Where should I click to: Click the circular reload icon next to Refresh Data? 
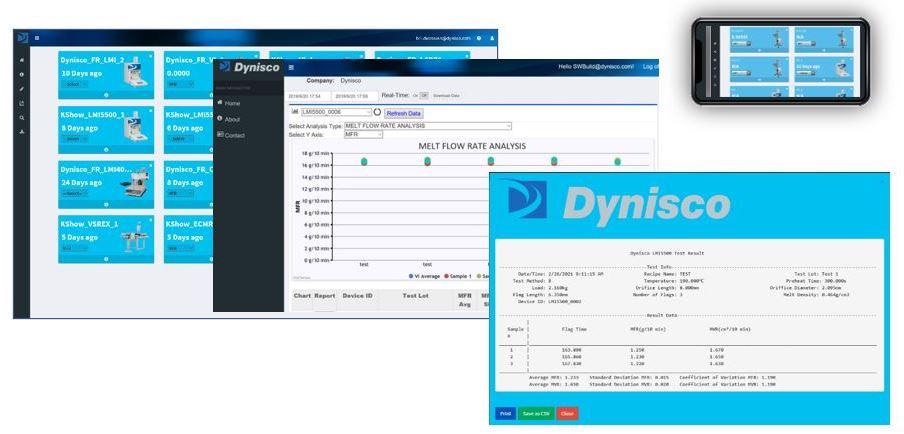point(378,112)
